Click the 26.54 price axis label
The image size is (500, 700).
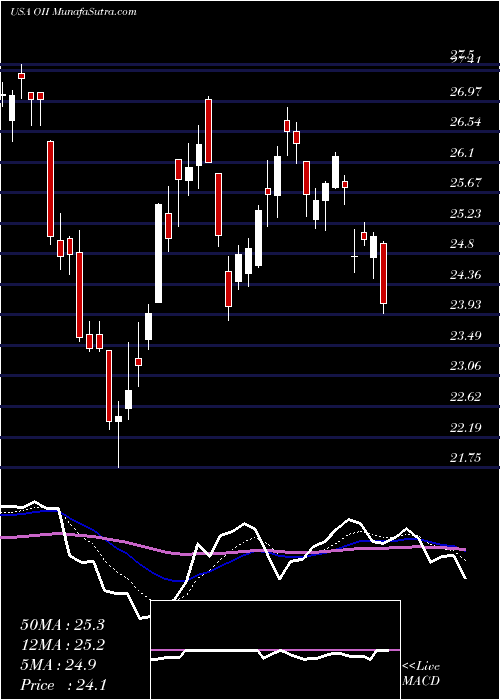coord(466,122)
